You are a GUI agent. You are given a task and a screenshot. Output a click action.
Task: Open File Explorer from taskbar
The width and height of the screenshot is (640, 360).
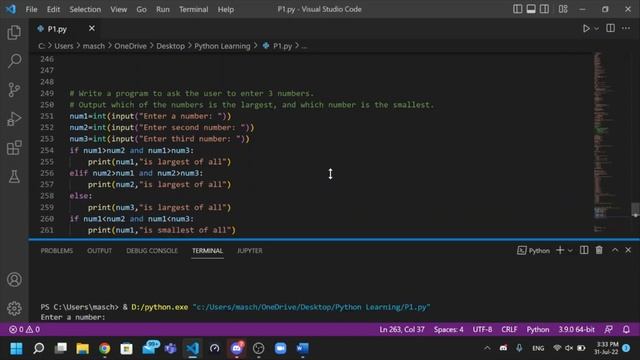pos(82,348)
